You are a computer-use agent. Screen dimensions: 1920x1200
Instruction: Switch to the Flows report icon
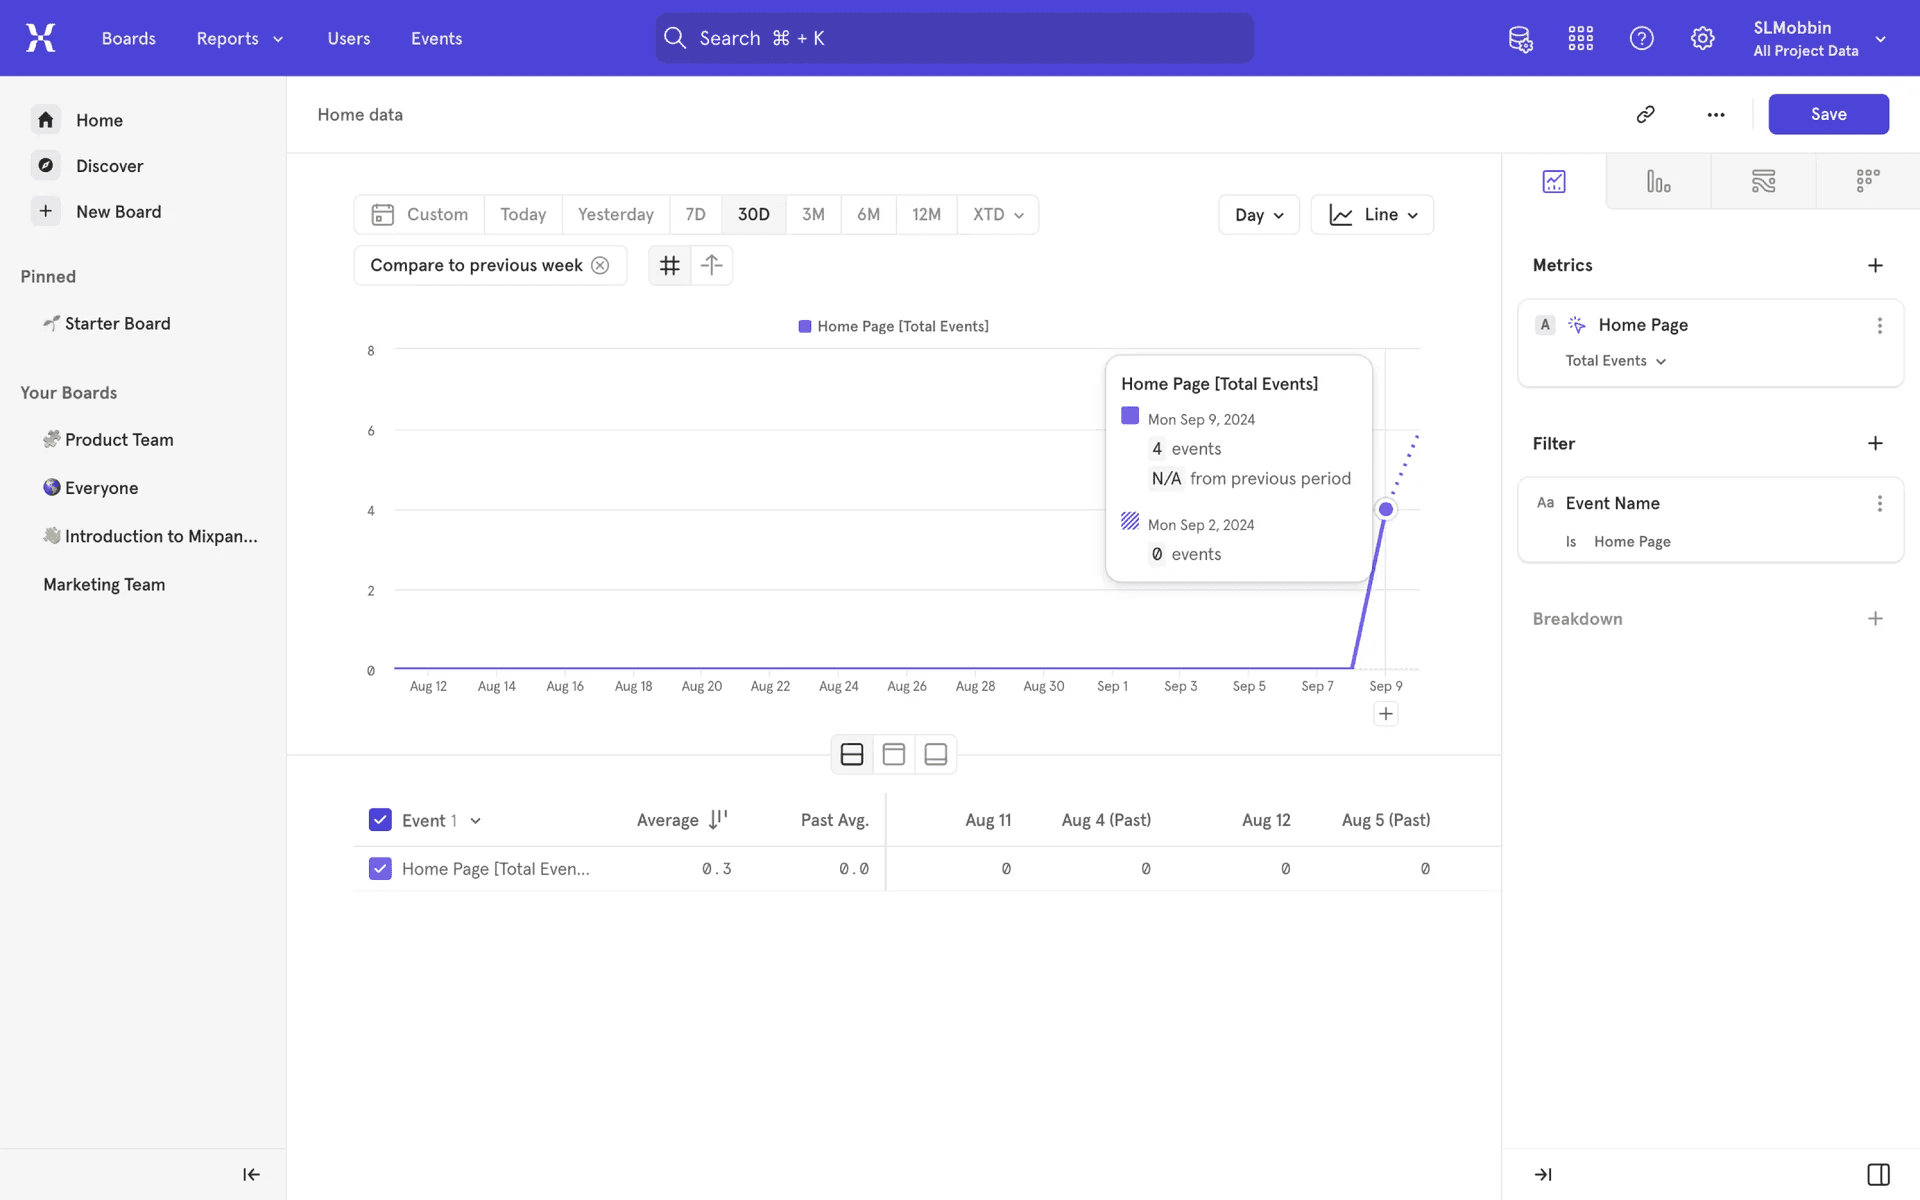(1763, 181)
